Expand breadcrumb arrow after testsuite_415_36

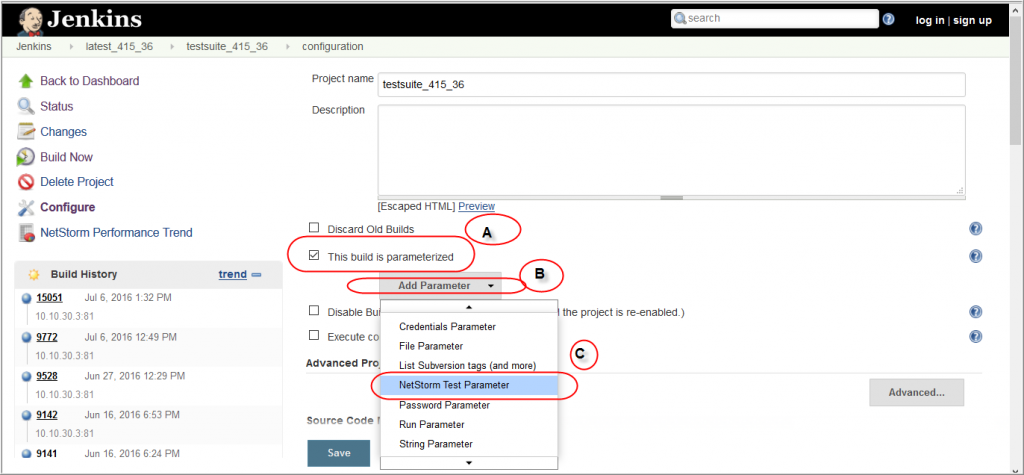point(287,47)
